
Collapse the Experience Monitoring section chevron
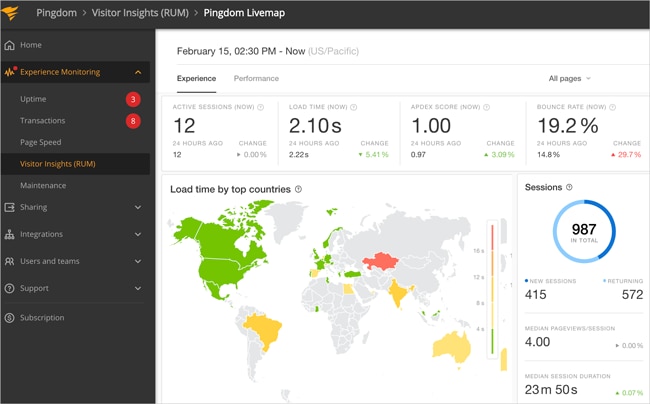[138, 73]
